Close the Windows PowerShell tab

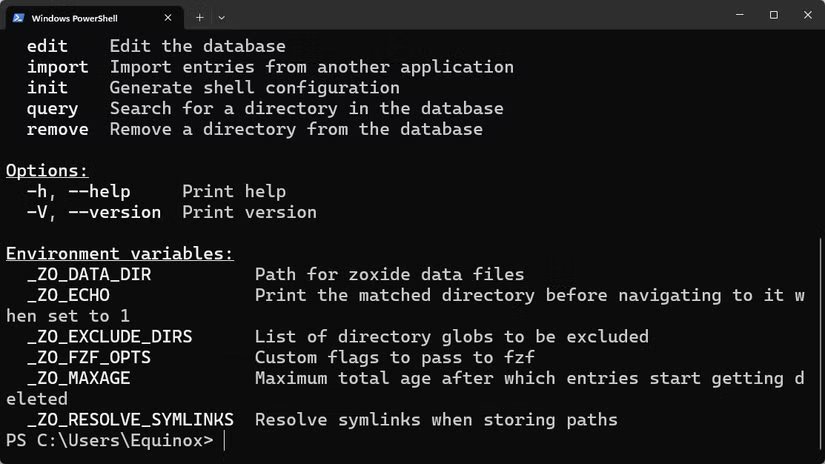(168, 18)
